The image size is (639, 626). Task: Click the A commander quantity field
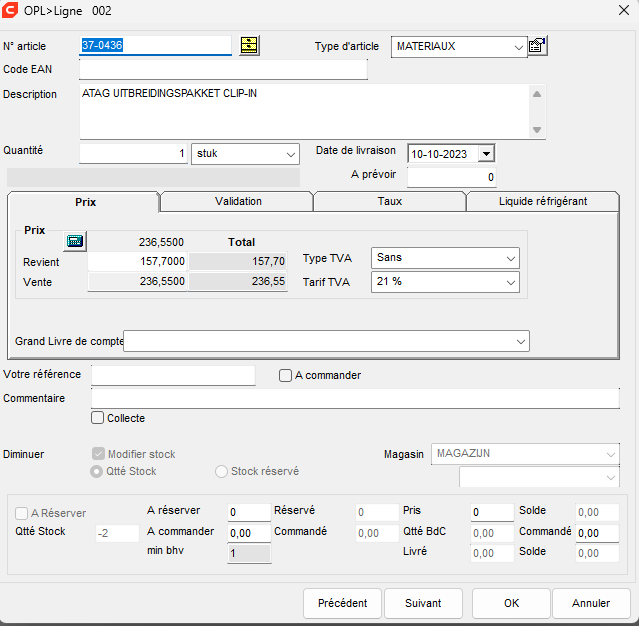click(249, 533)
